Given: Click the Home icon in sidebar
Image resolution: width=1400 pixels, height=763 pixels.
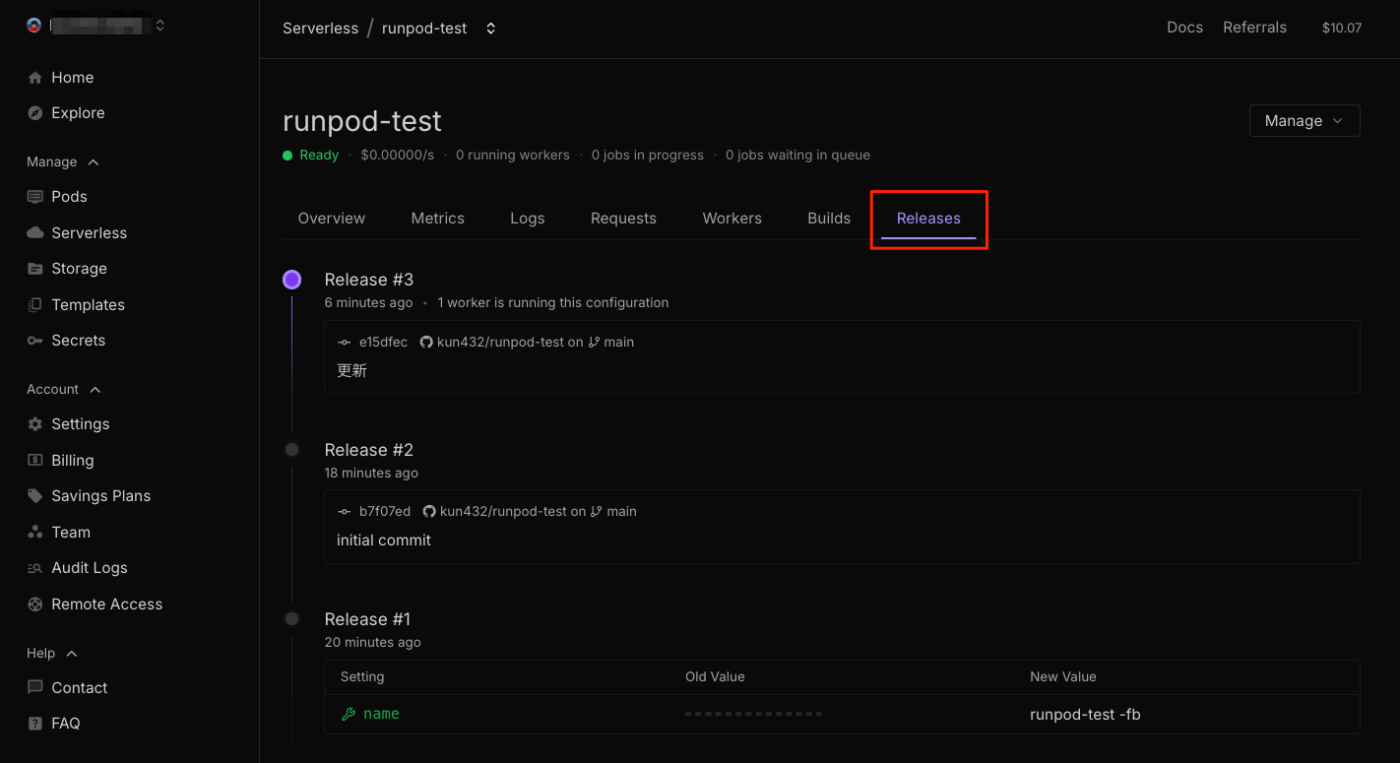Looking at the screenshot, I should [x=35, y=78].
